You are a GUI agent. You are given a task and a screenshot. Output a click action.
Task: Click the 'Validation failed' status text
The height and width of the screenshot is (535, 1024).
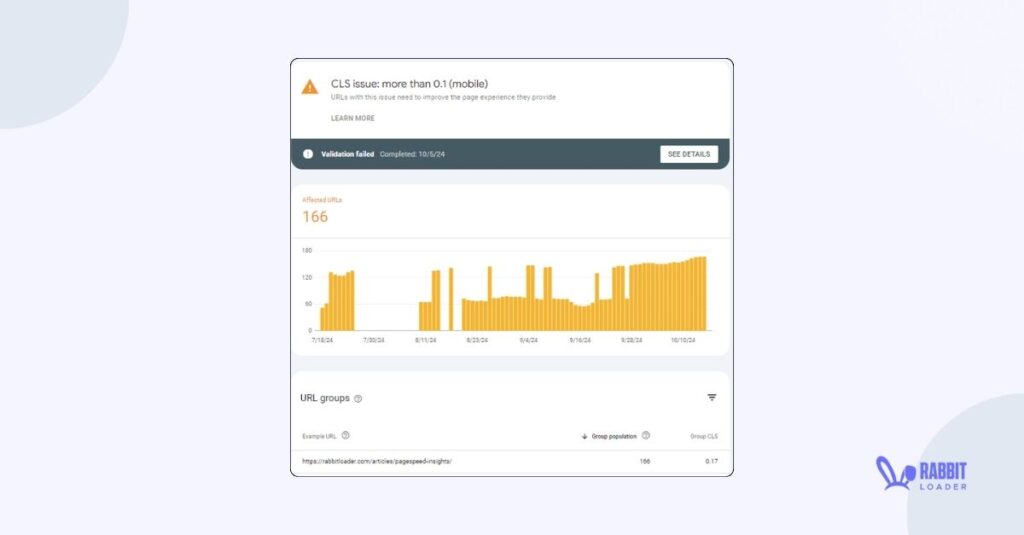click(x=347, y=154)
